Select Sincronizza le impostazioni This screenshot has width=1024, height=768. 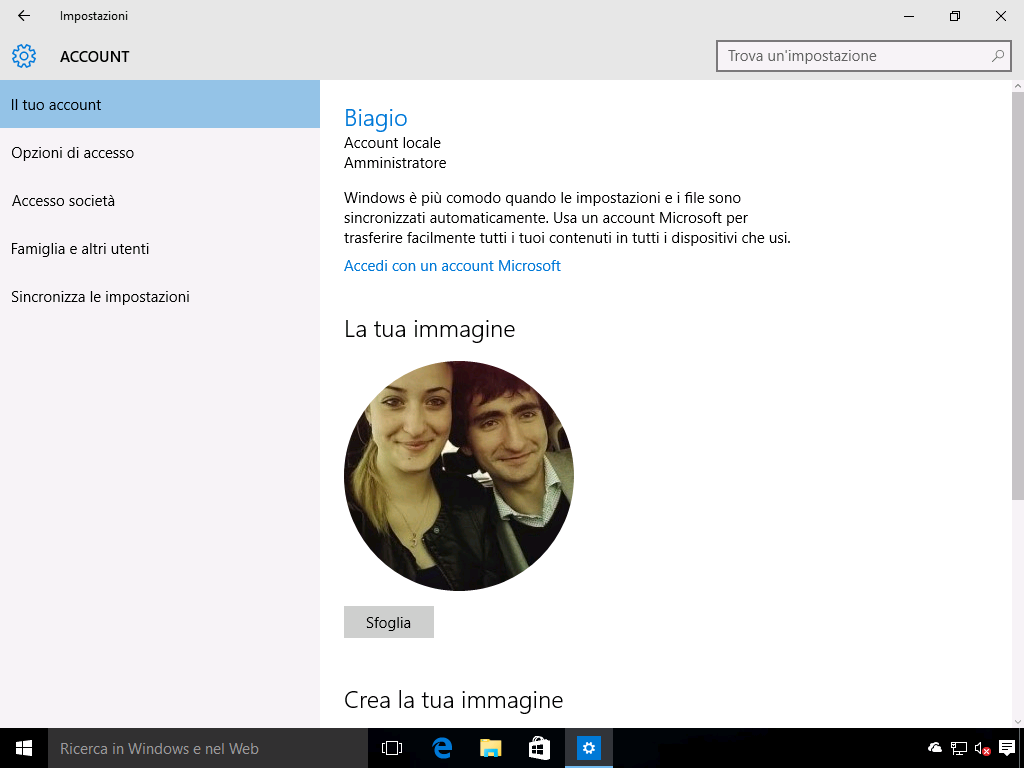(160, 296)
